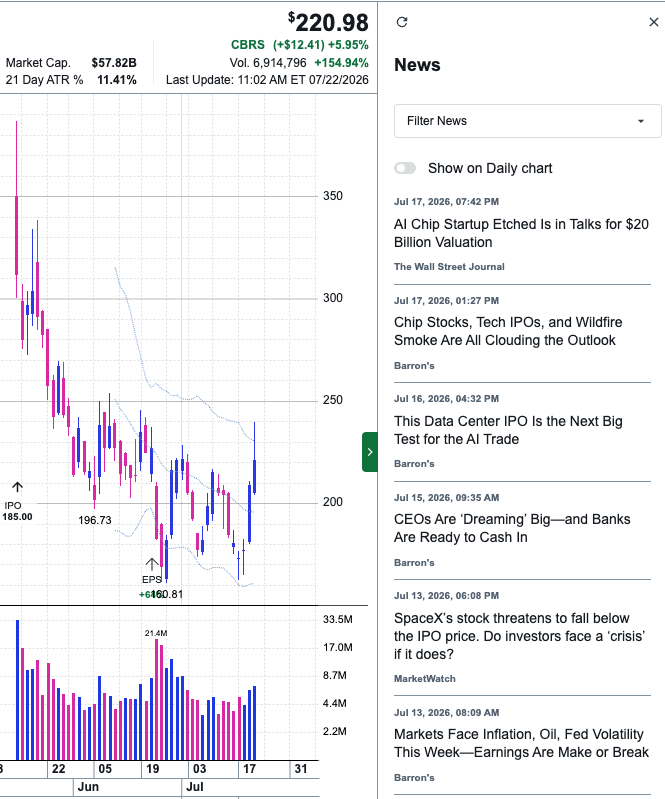Open This Data Center IPO article
The image size is (665, 799).
point(508,430)
